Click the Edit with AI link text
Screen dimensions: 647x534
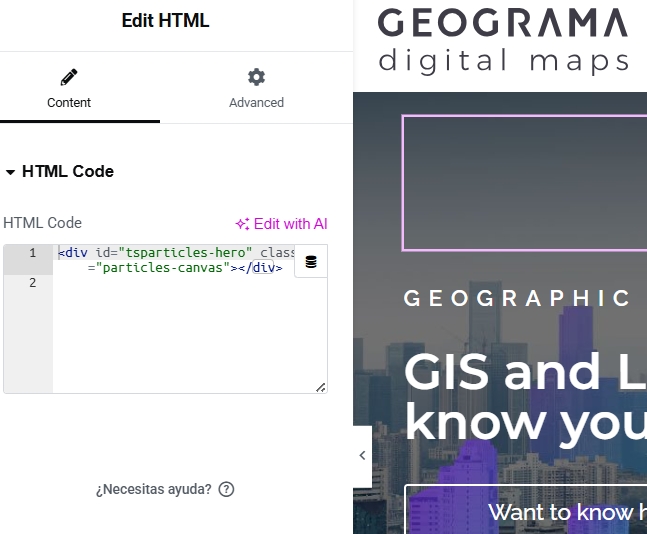(290, 224)
